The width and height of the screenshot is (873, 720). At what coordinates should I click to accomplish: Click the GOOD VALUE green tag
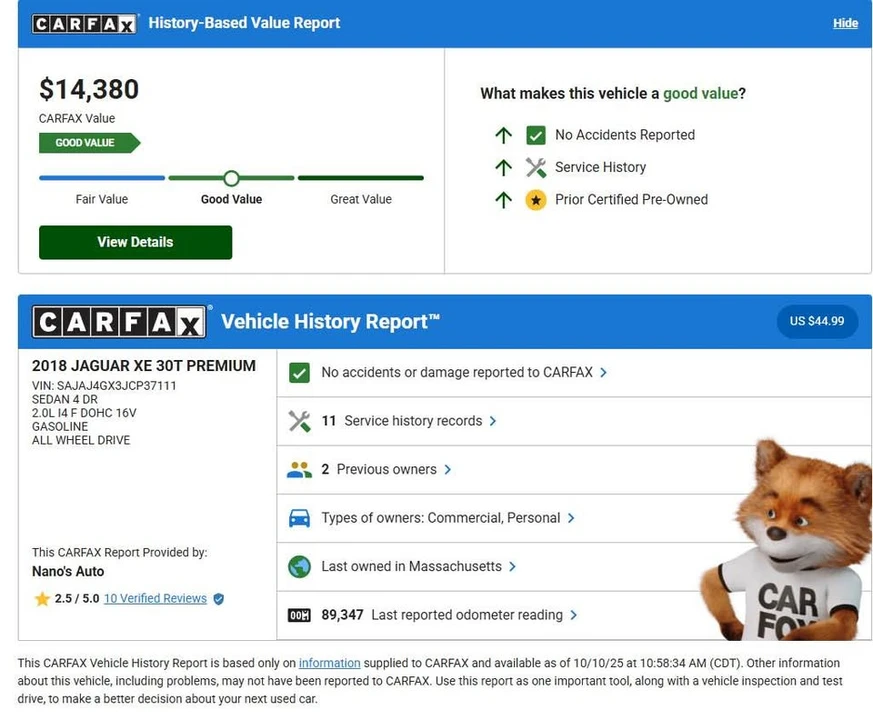coord(89,143)
